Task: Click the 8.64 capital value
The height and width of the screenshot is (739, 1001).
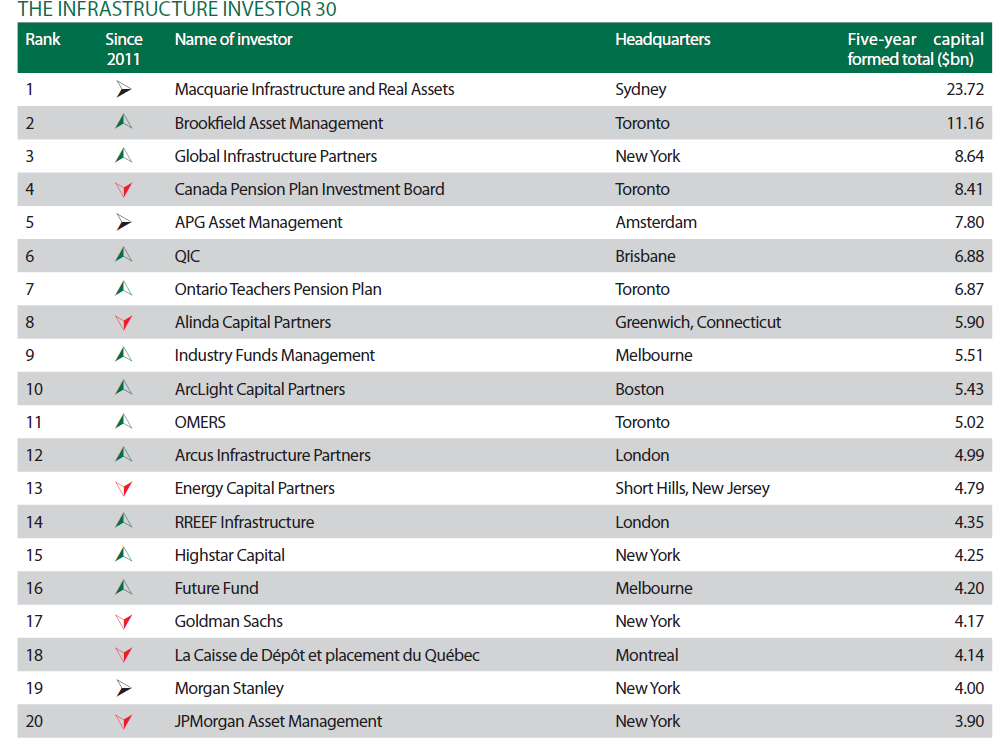Action: pos(969,156)
